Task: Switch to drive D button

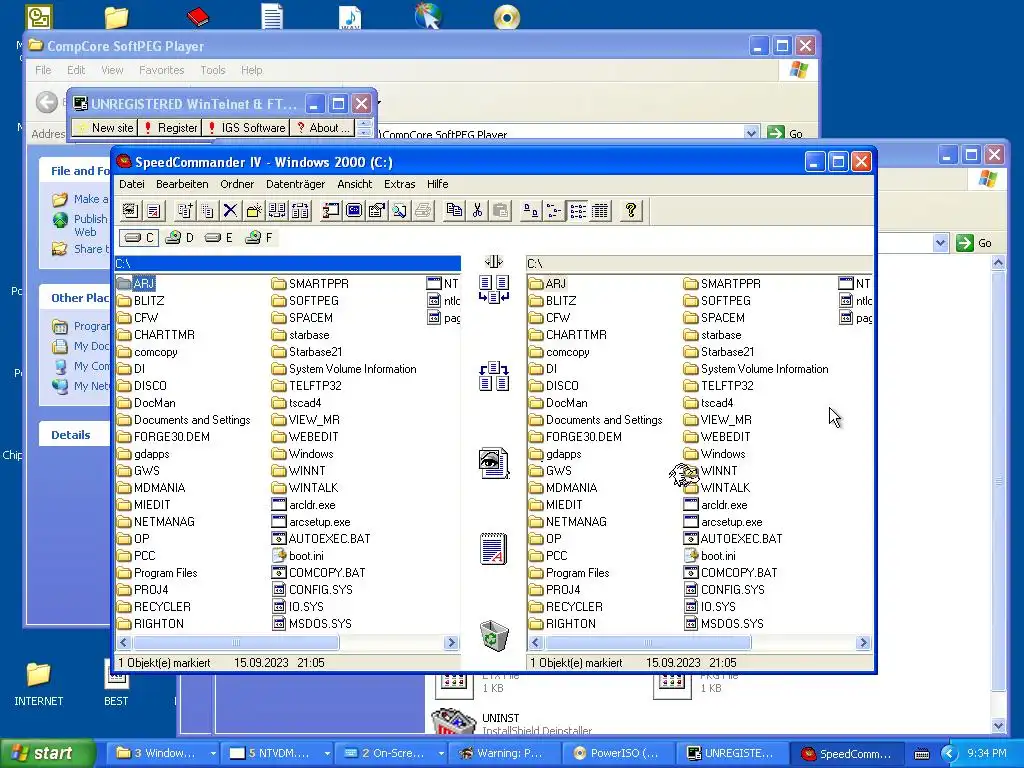Action: pos(180,238)
